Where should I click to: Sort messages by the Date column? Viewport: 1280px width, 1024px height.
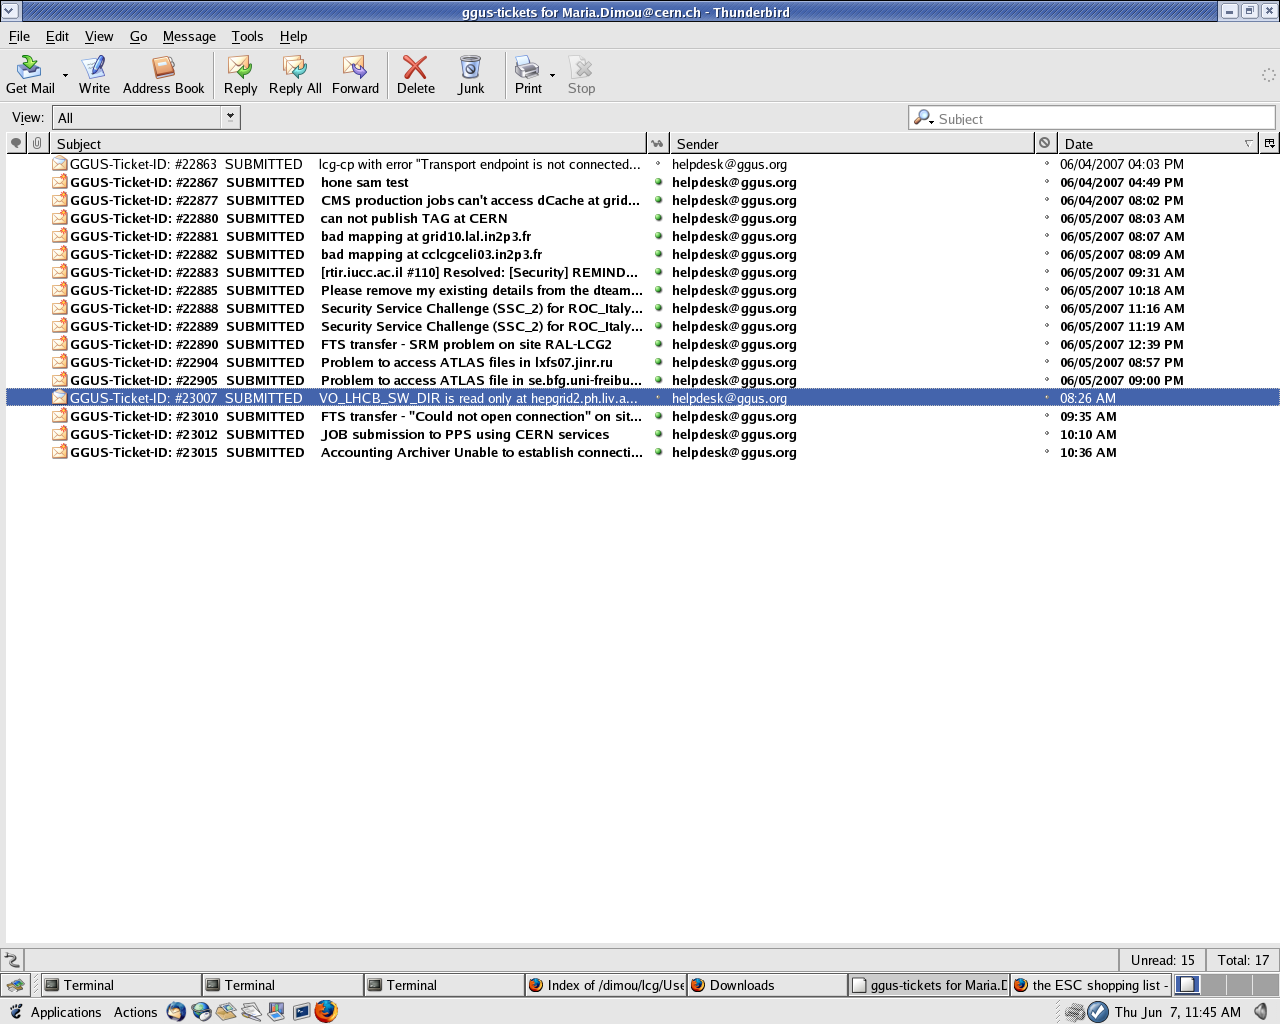pyautogui.click(x=1150, y=144)
